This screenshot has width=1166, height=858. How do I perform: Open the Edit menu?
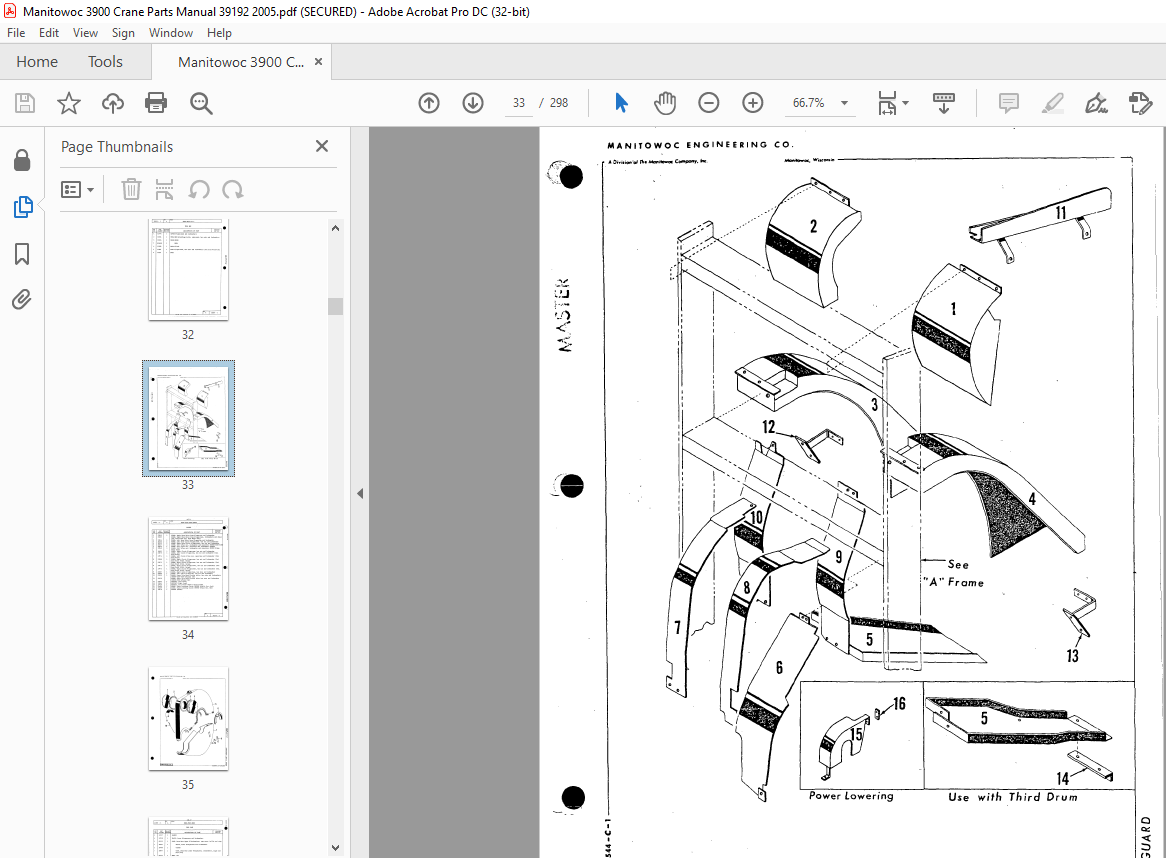pyautogui.click(x=49, y=33)
